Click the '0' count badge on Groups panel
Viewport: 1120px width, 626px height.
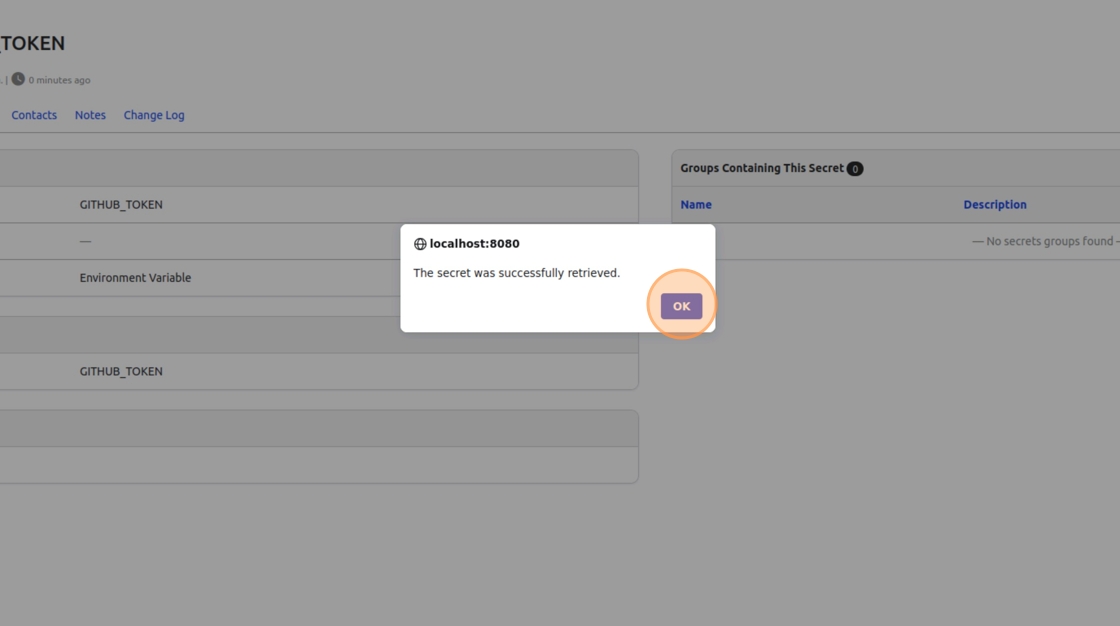point(854,169)
